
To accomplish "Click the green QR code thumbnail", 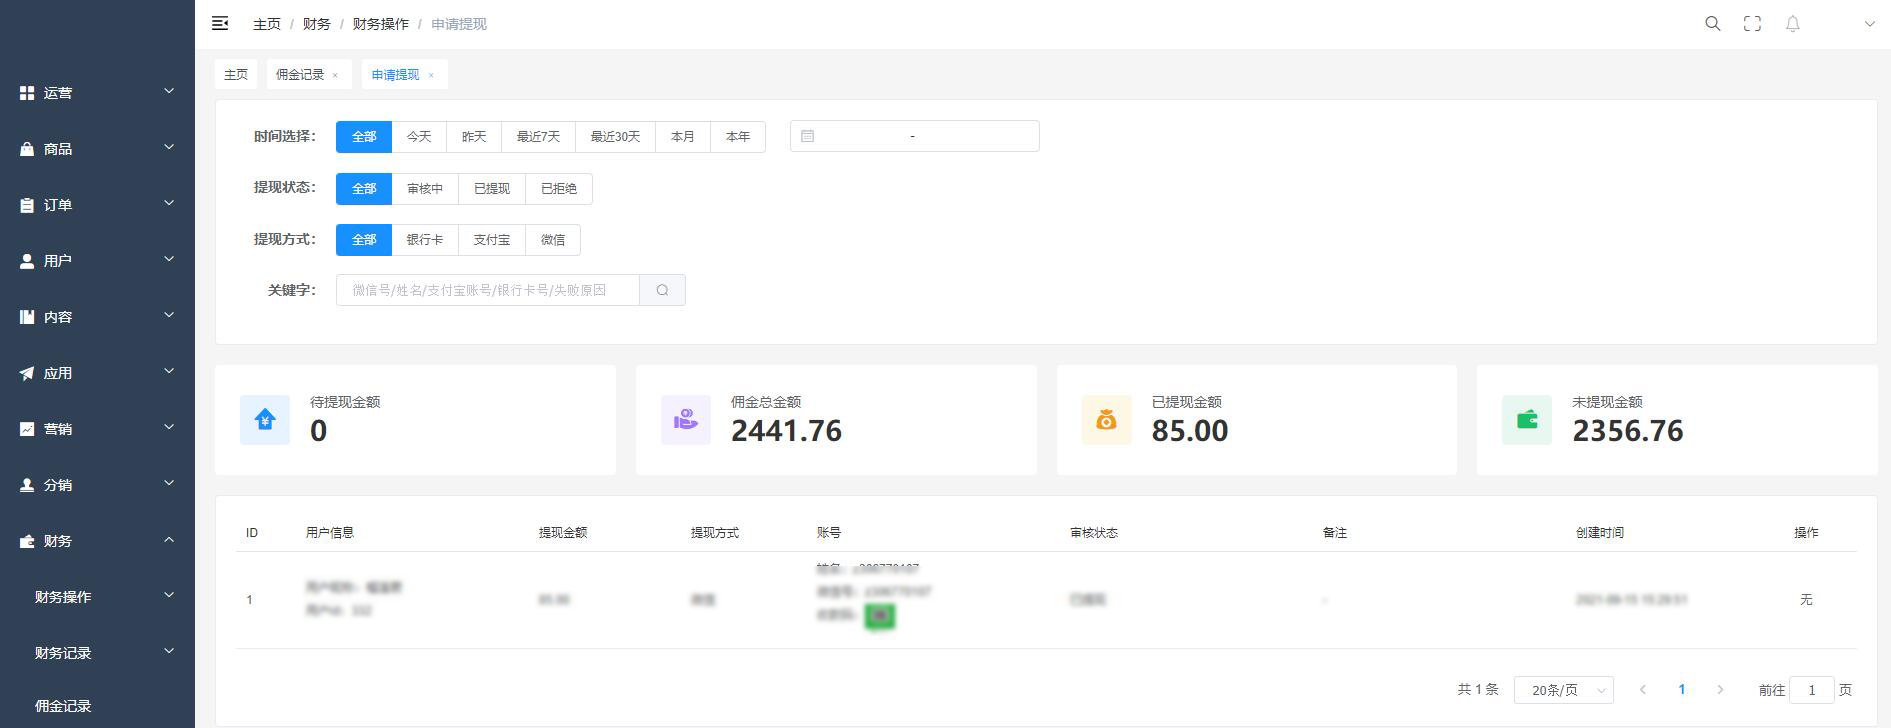I will [879, 616].
